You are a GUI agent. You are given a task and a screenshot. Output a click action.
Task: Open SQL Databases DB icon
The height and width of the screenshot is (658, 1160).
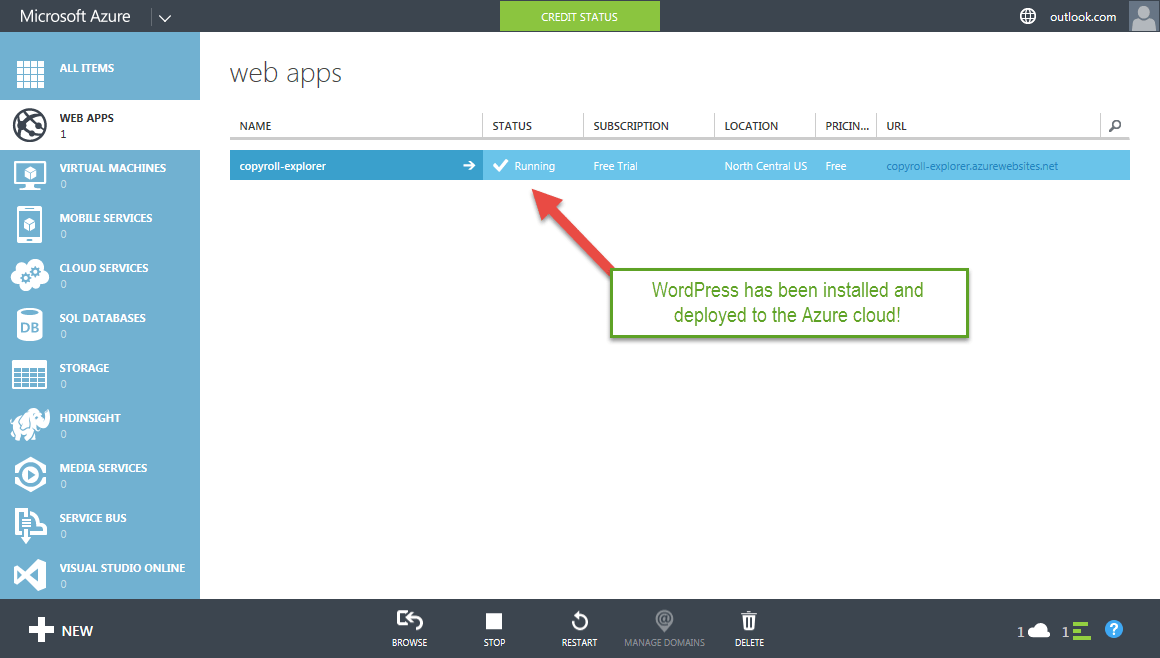[30, 326]
